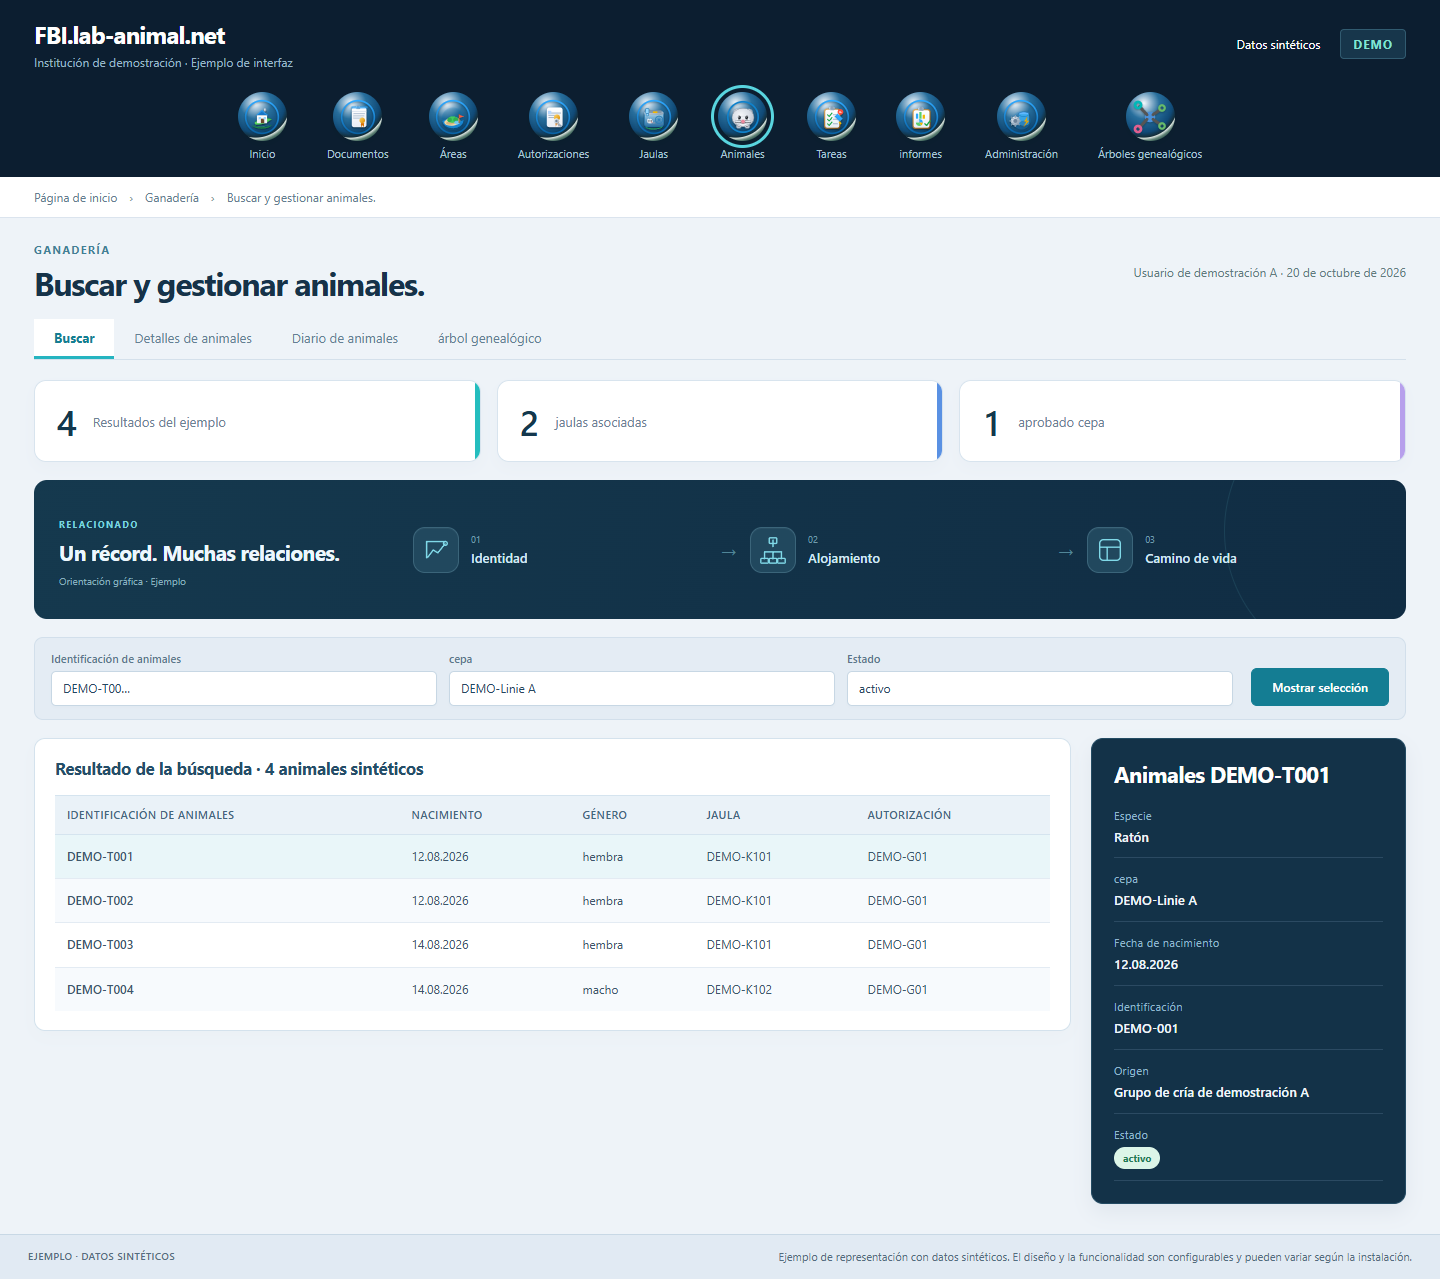Open the cepa field showing DEMO-Linie A
The image size is (1440, 1279).
tap(642, 689)
